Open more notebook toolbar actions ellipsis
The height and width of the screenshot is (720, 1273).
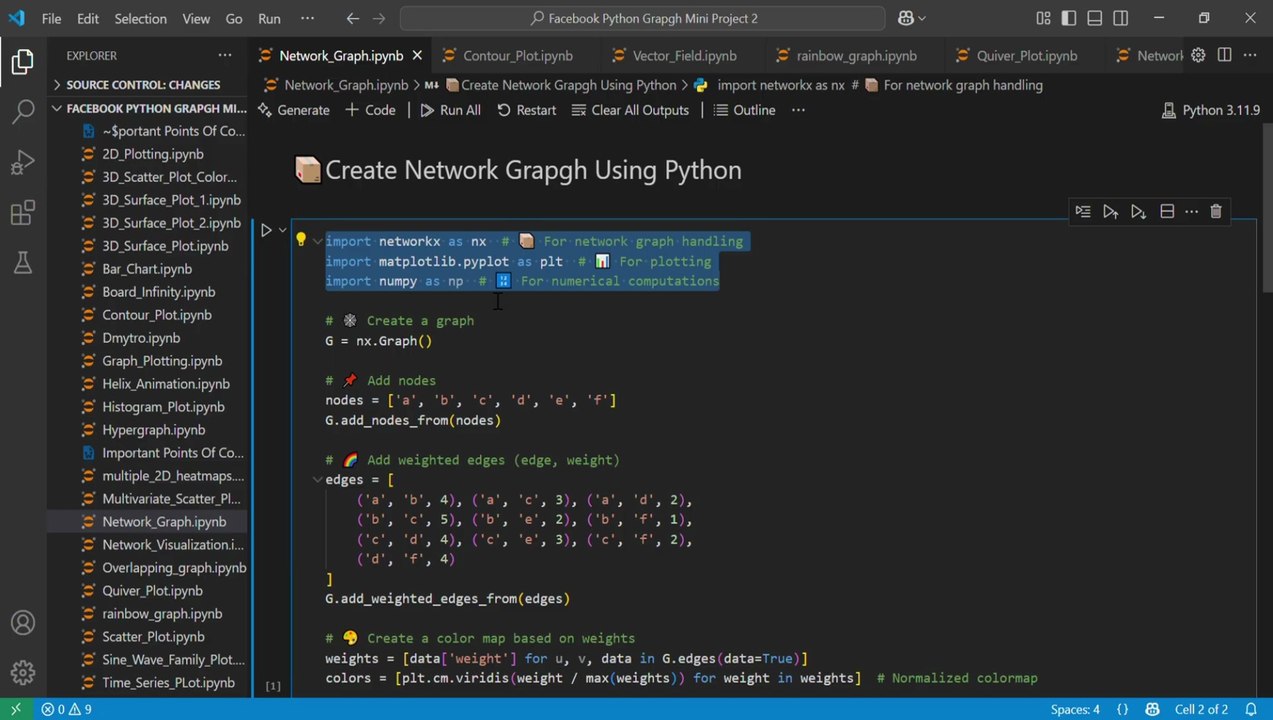pyautogui.click(x=798, y=110)
